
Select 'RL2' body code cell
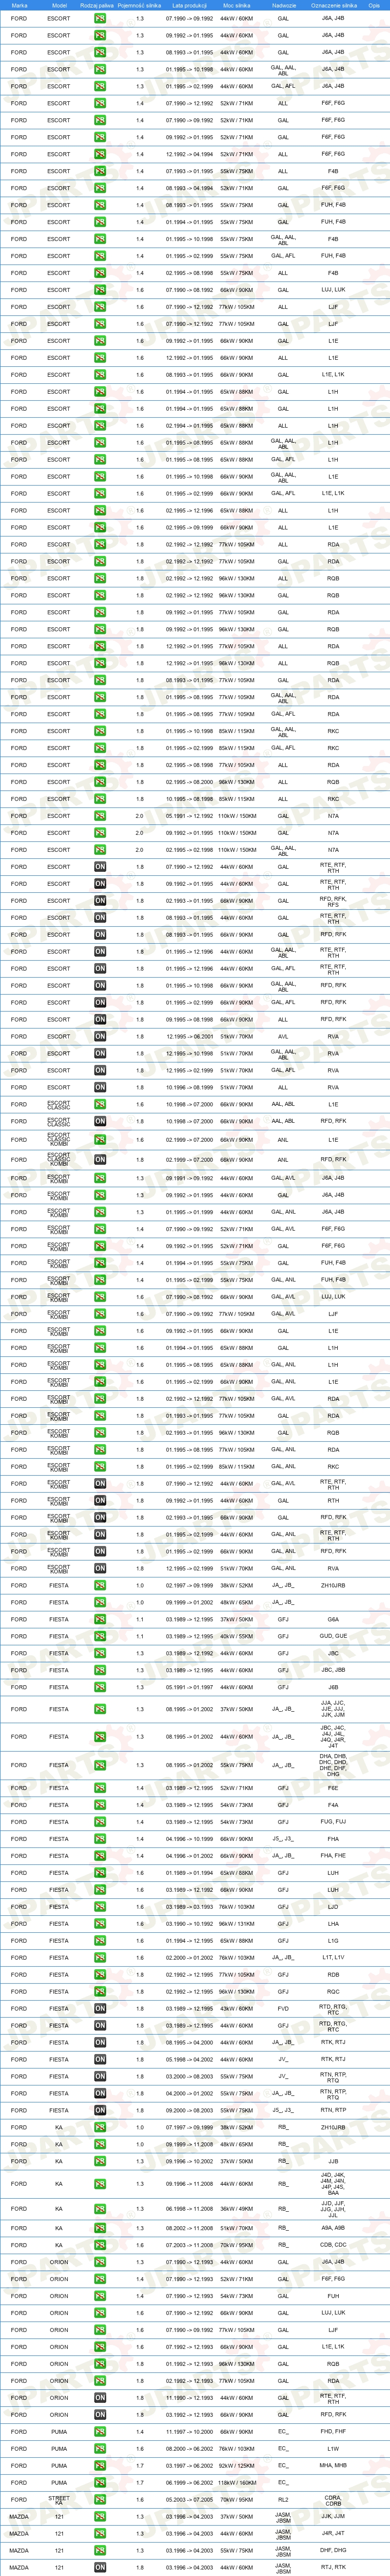coord(283,2499)
